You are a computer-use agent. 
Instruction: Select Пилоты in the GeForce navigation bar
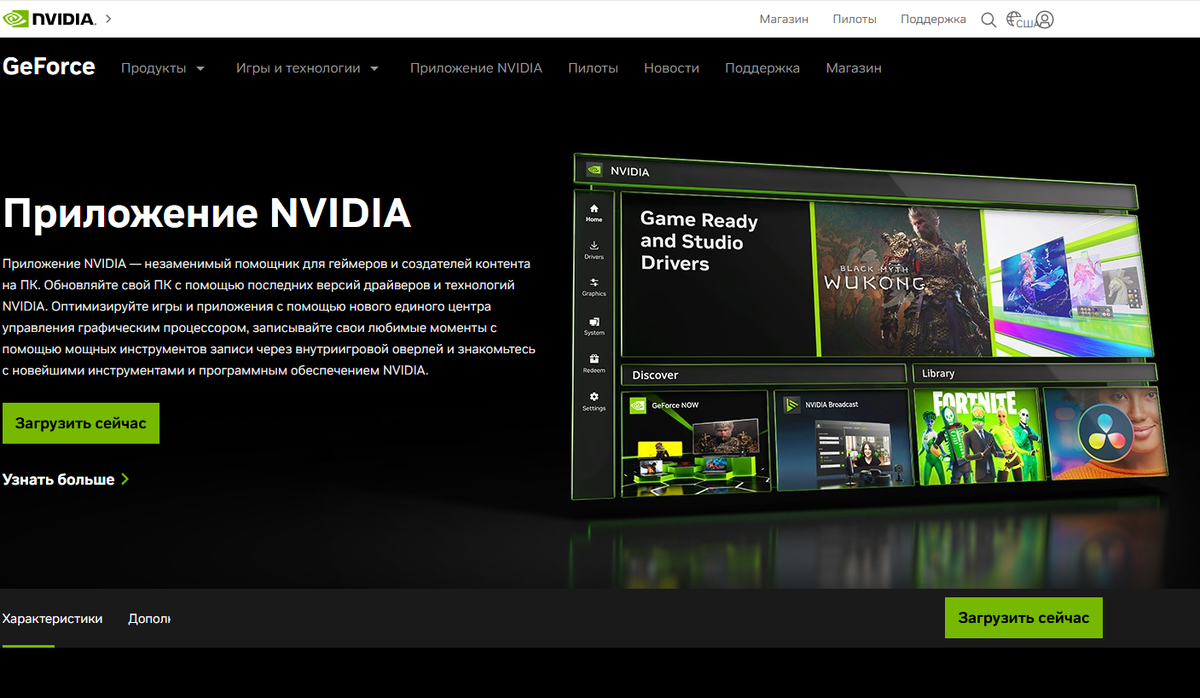pos(593,68)
